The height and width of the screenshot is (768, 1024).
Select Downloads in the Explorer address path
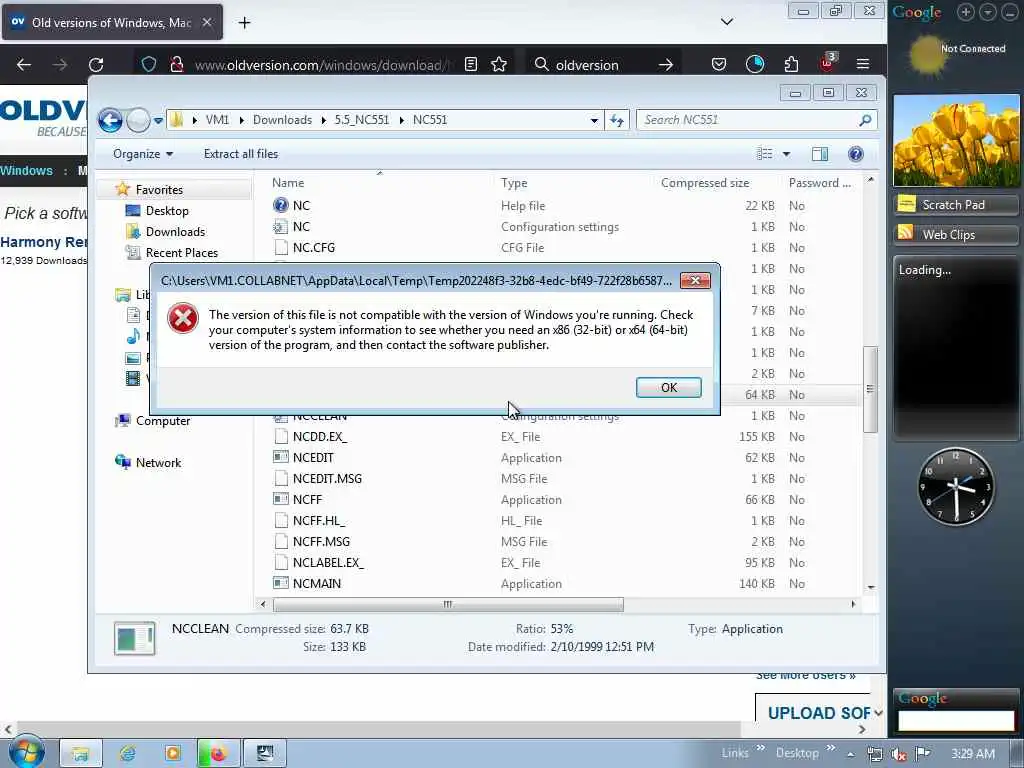282,120
